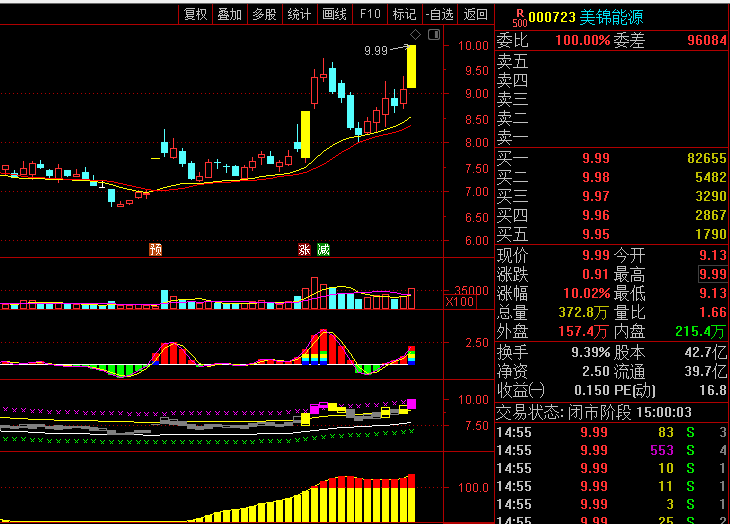The image size is (730, 524).
Task: Click the boxed 最高 value 9.99
Action: pos(712,273)
